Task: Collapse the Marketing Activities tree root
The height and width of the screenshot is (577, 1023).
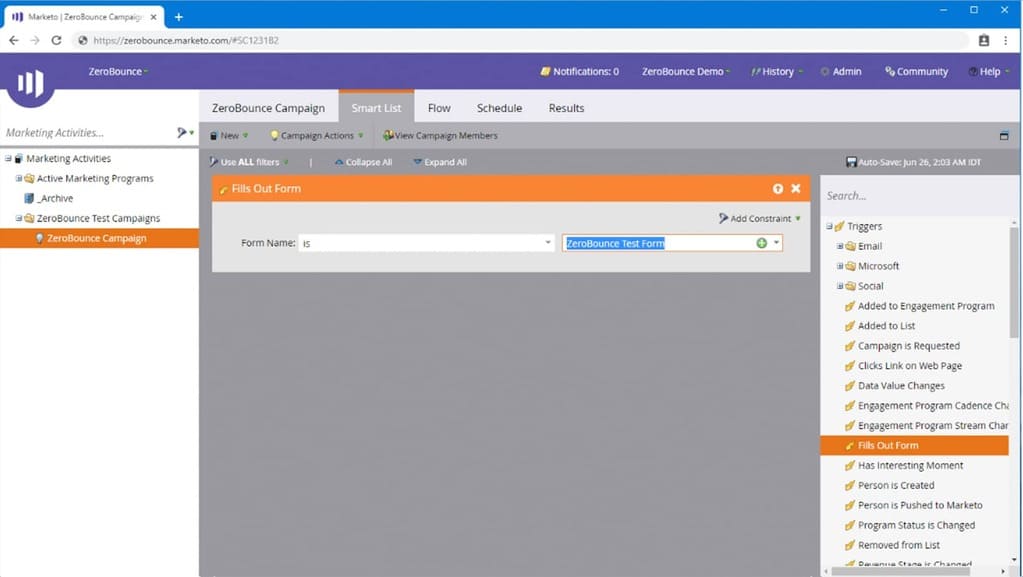Action: tap(8, 159)
